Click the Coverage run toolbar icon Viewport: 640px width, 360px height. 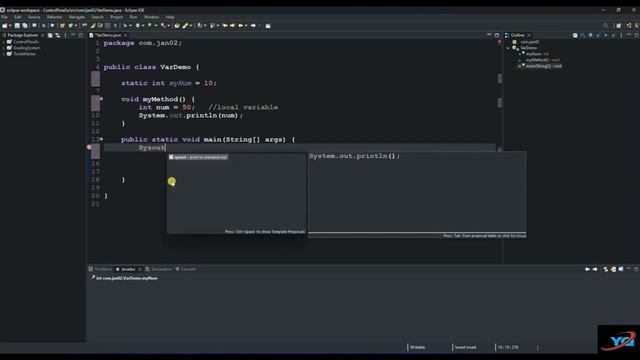click(150, 25)
